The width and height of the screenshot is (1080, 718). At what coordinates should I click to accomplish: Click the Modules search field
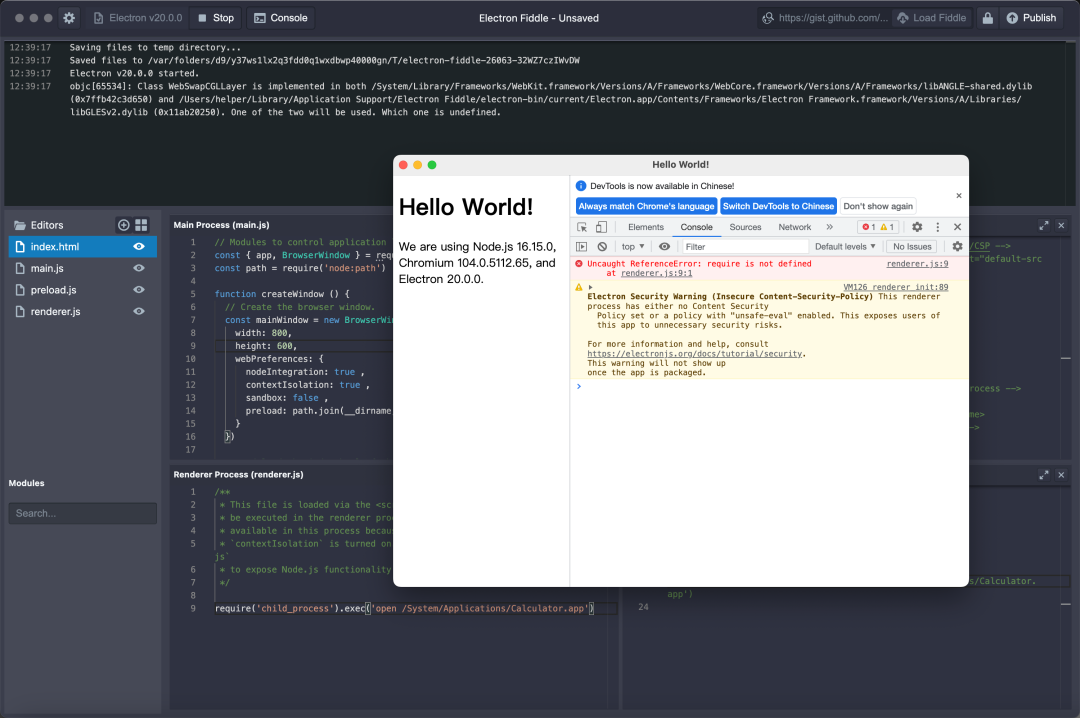[x=83, y=513]
